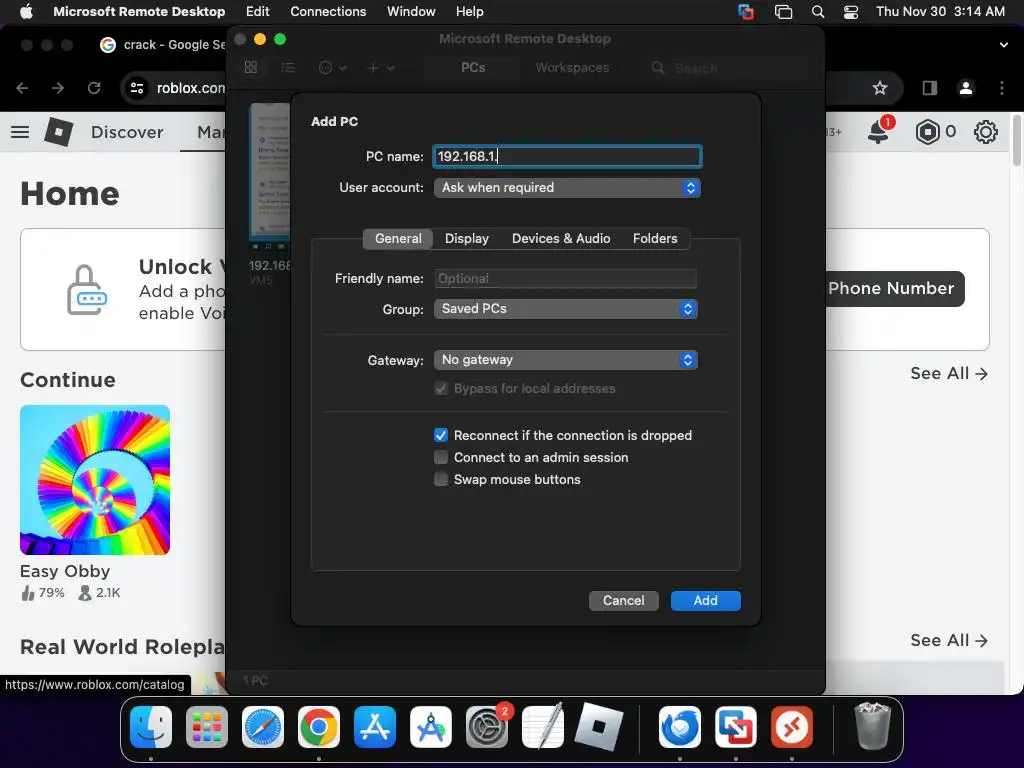Toggle Bypass for local addresses checkbox
This screenshot has height=768, width=1024.
pyautogui.click(x=441, y=389)
